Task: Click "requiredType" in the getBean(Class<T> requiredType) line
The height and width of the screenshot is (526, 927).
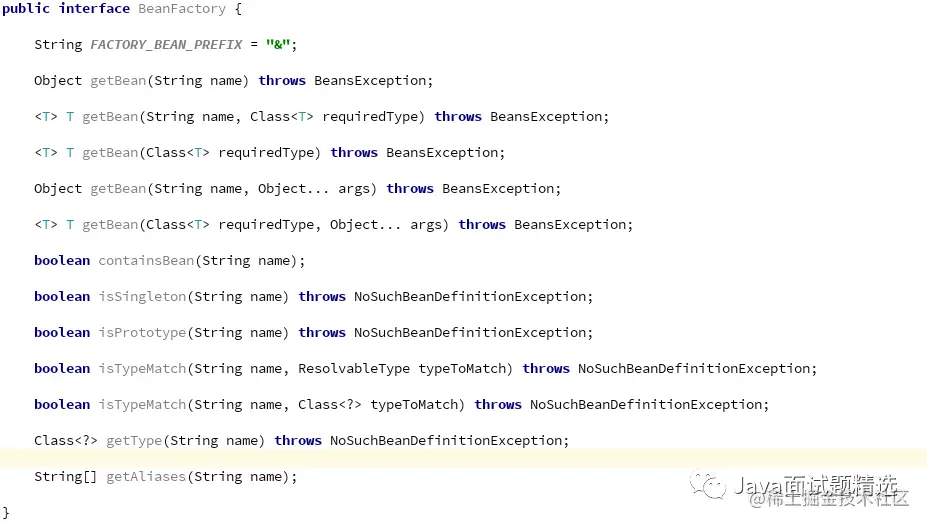Action: point(266,153)
